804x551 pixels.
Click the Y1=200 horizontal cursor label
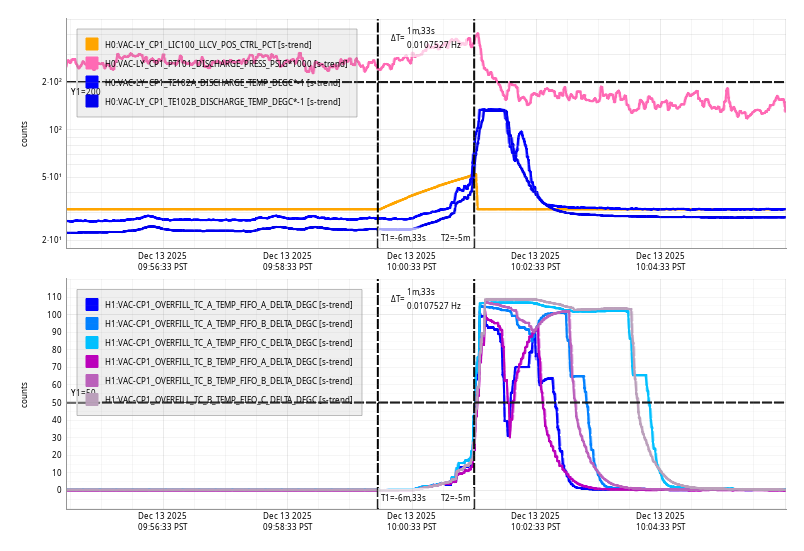tap(85, 92)
